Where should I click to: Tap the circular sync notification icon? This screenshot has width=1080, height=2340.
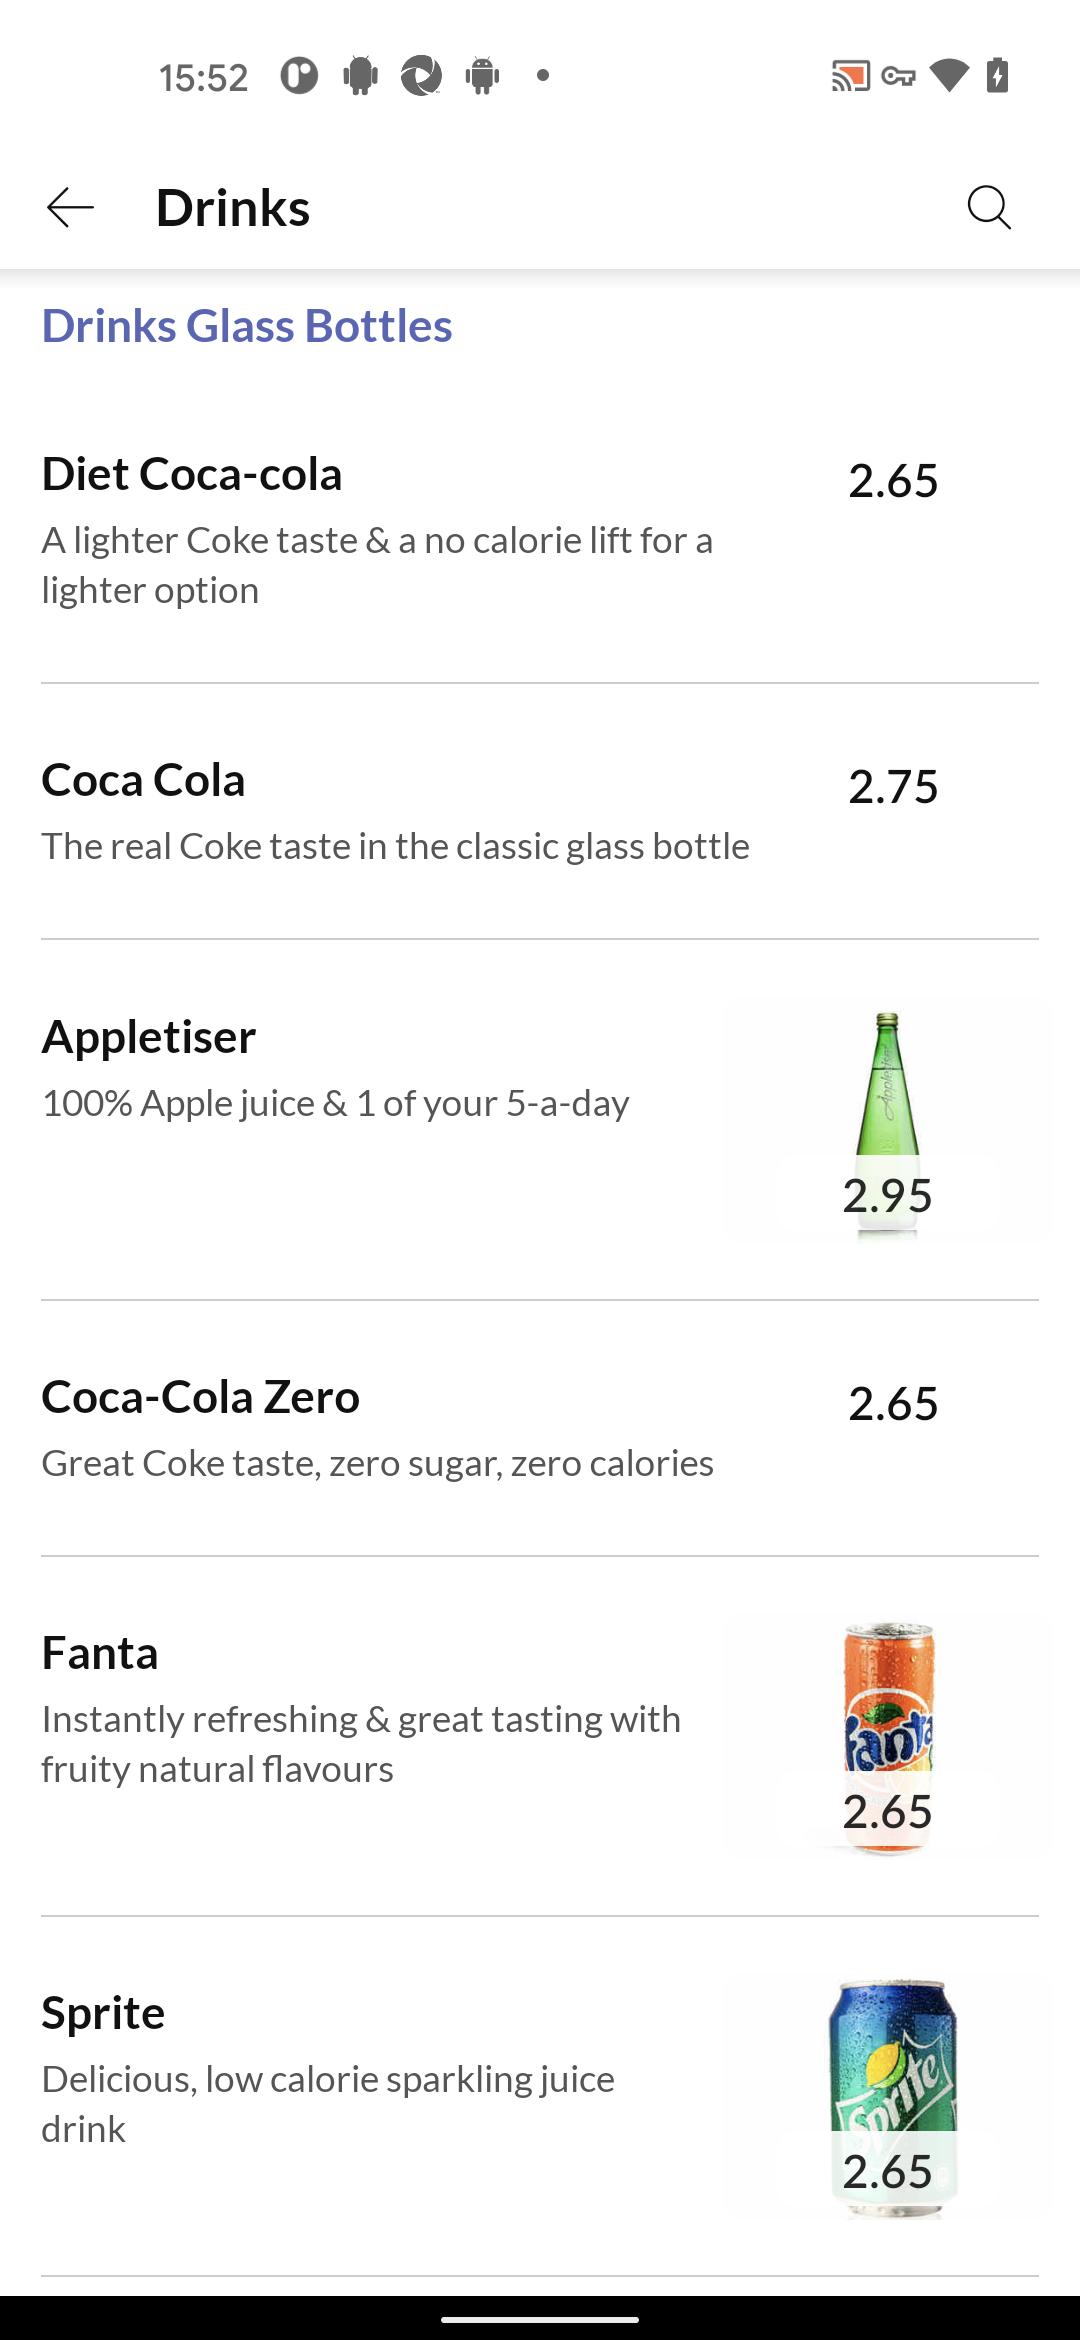[x=421, y=76]
